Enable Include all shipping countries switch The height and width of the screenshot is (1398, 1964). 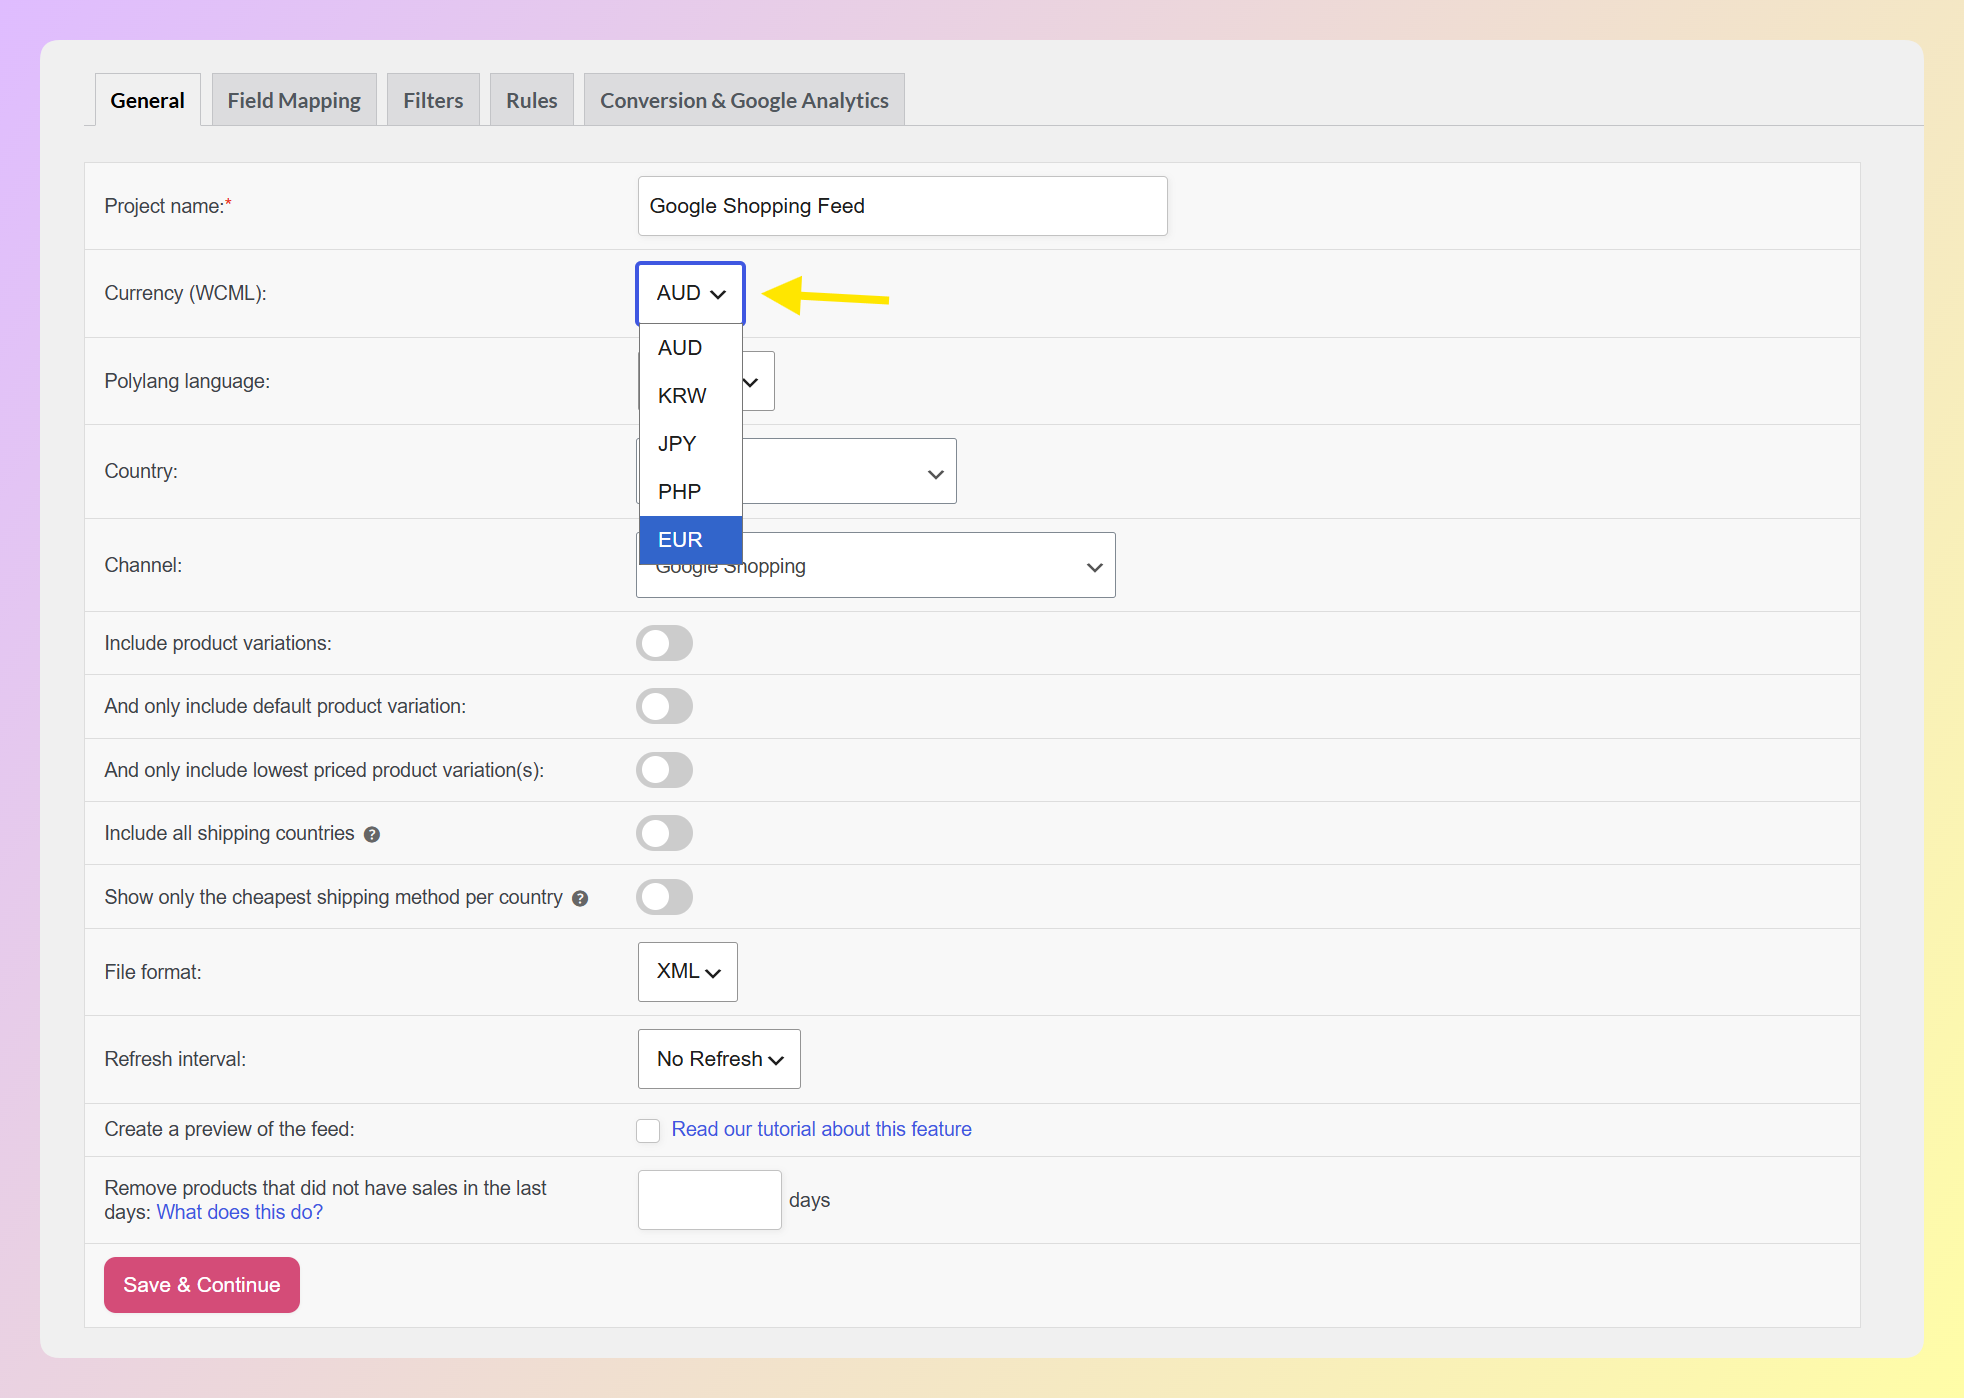pyautogui.click(x=664, y=833)
